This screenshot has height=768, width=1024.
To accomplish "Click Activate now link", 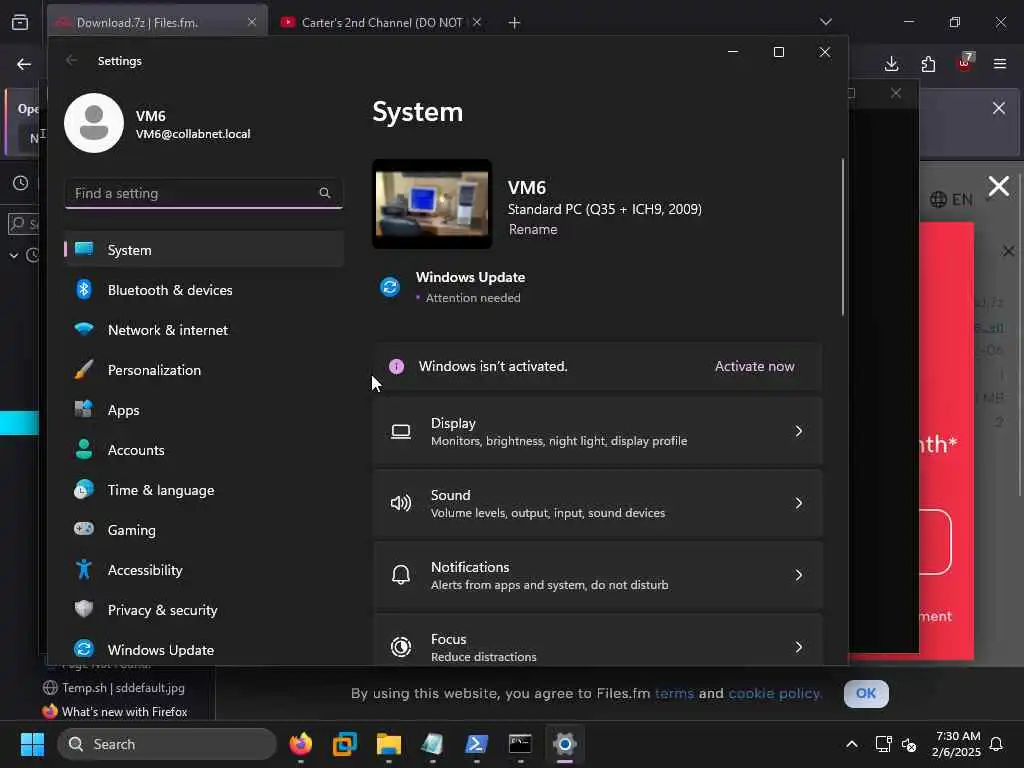I will click(x=754, y=366).
